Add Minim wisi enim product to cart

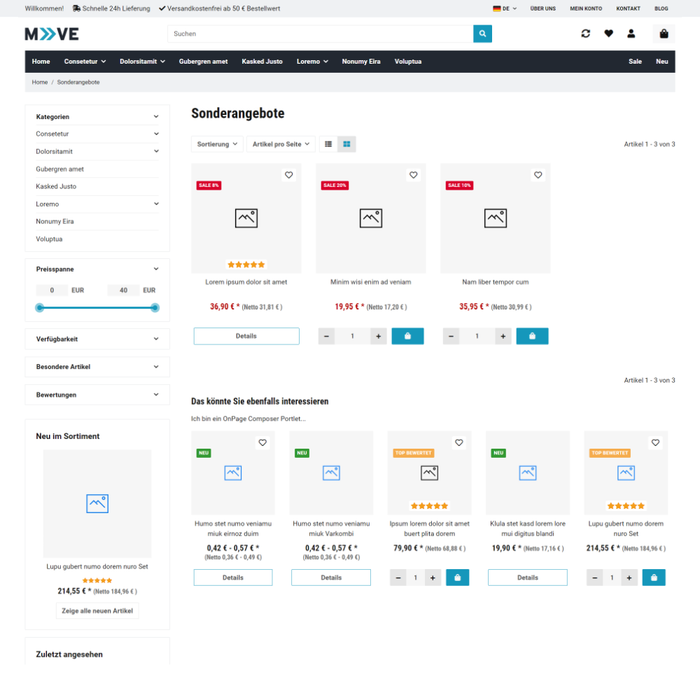[407, 337]
